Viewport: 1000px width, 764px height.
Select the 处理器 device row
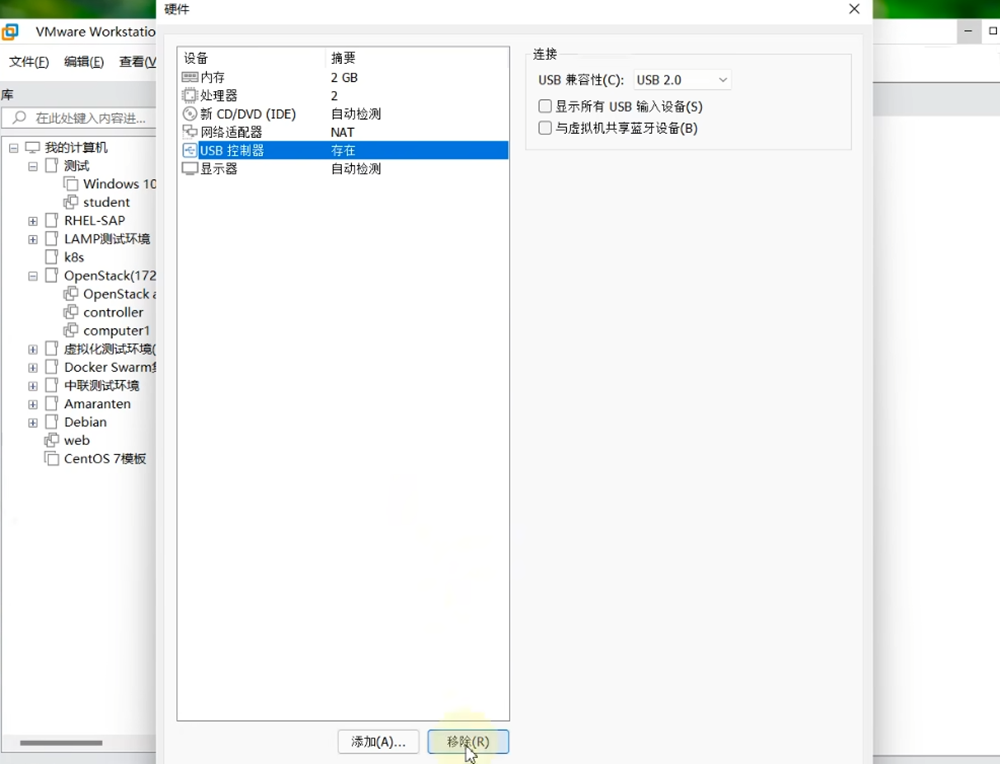point(343,96)
